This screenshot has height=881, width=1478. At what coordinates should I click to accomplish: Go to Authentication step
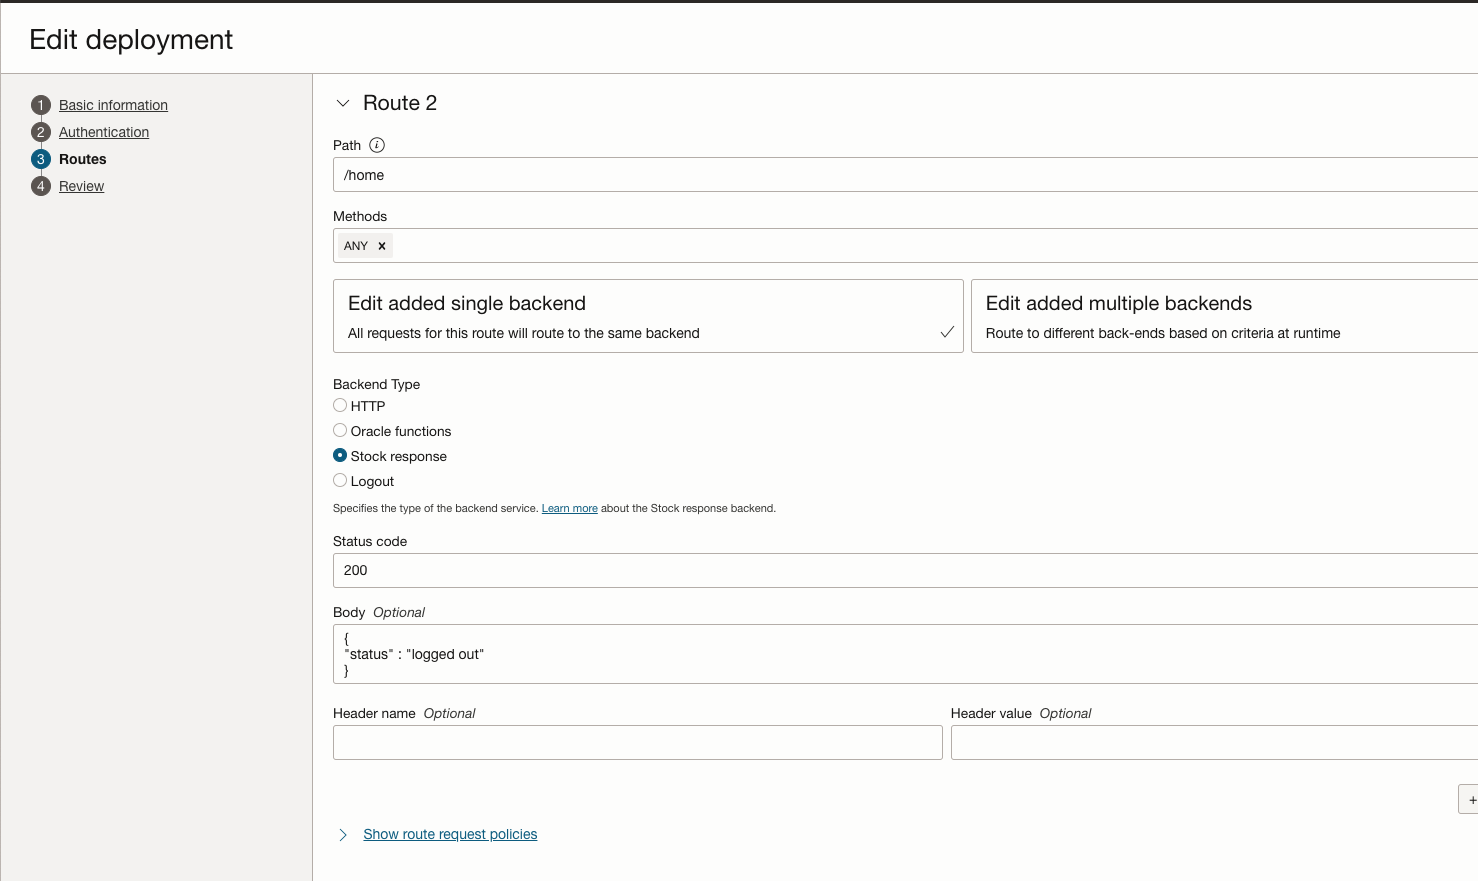coord(104,132)
